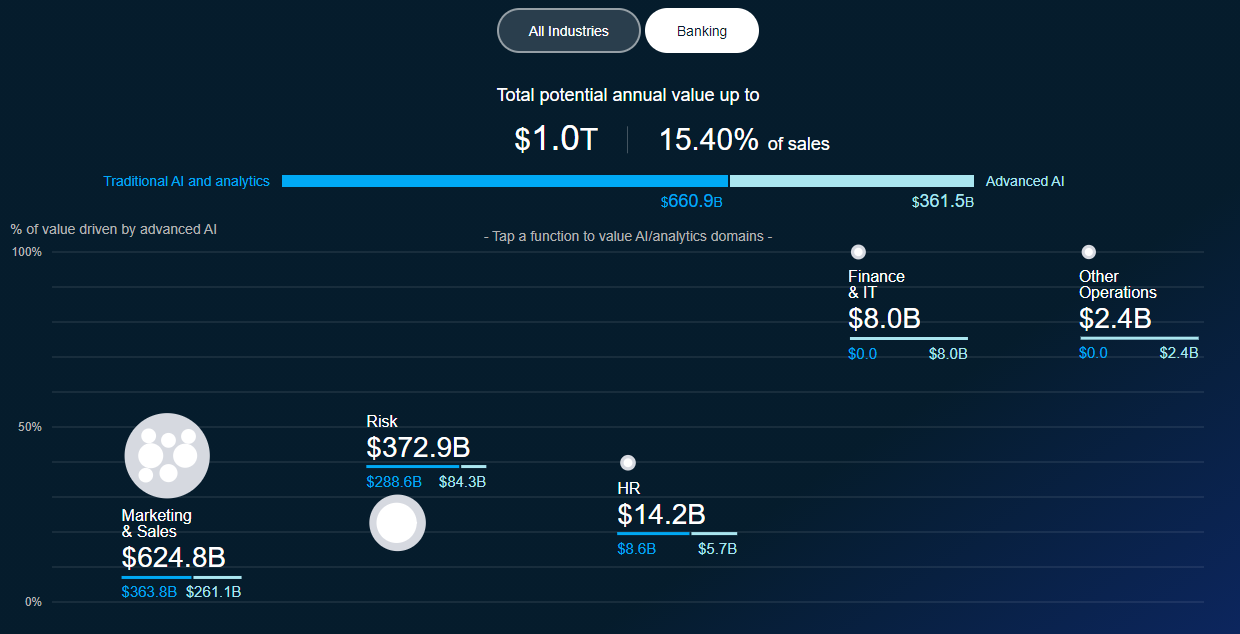Switch to the All Industries filter
The height and width of the screenshot is (634, 1240).
click(569, 31)
